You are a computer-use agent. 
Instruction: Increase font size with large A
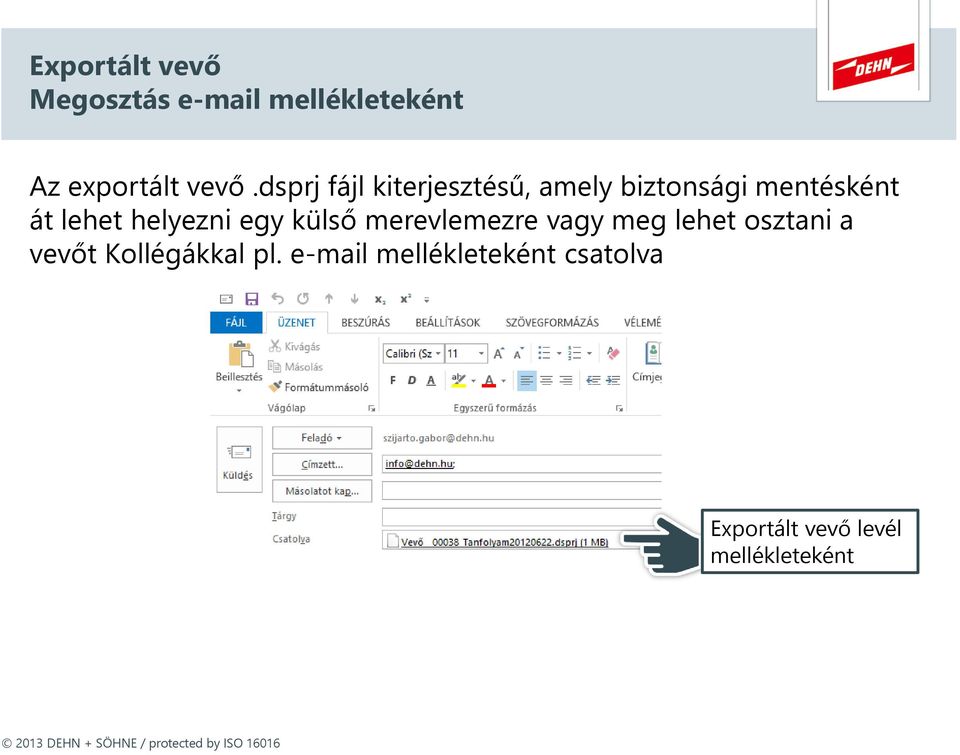(499, 353)
